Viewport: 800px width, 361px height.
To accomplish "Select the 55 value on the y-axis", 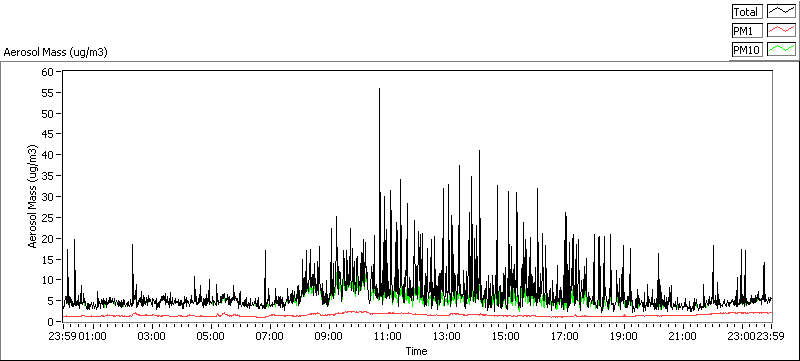I will (48, 92).
